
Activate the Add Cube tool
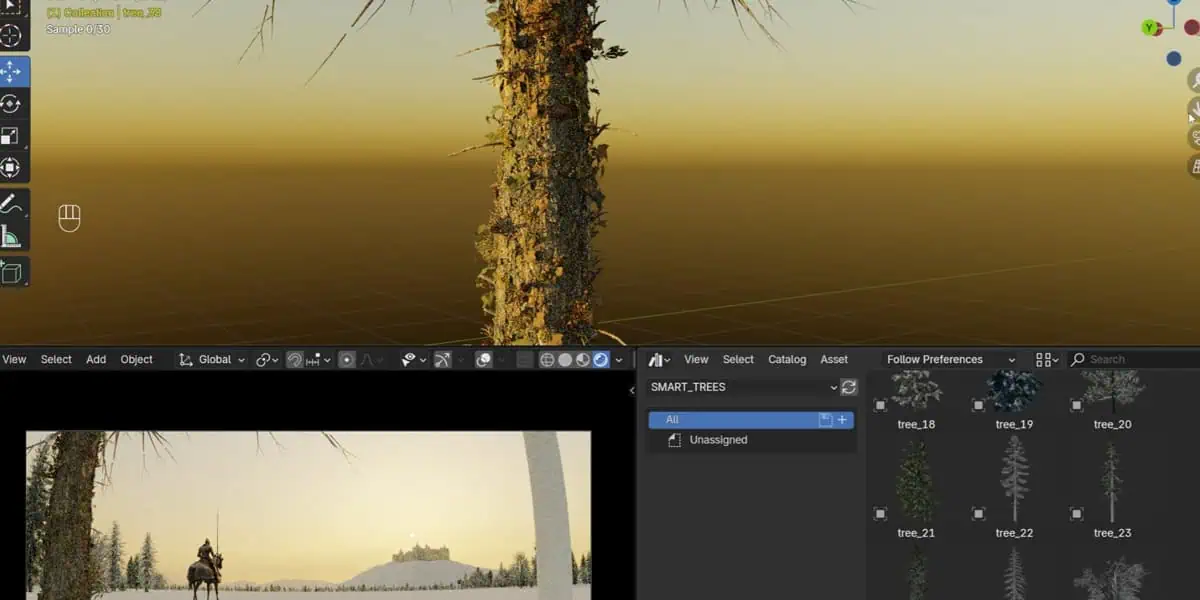[x=12, y=272]
